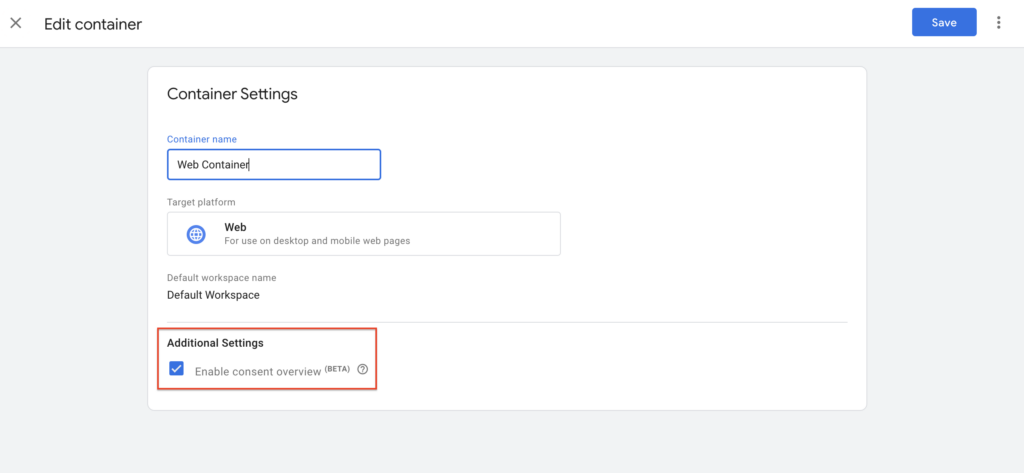Click the globe icon for Web platform

pyautogui.click(x=196, y=234)
